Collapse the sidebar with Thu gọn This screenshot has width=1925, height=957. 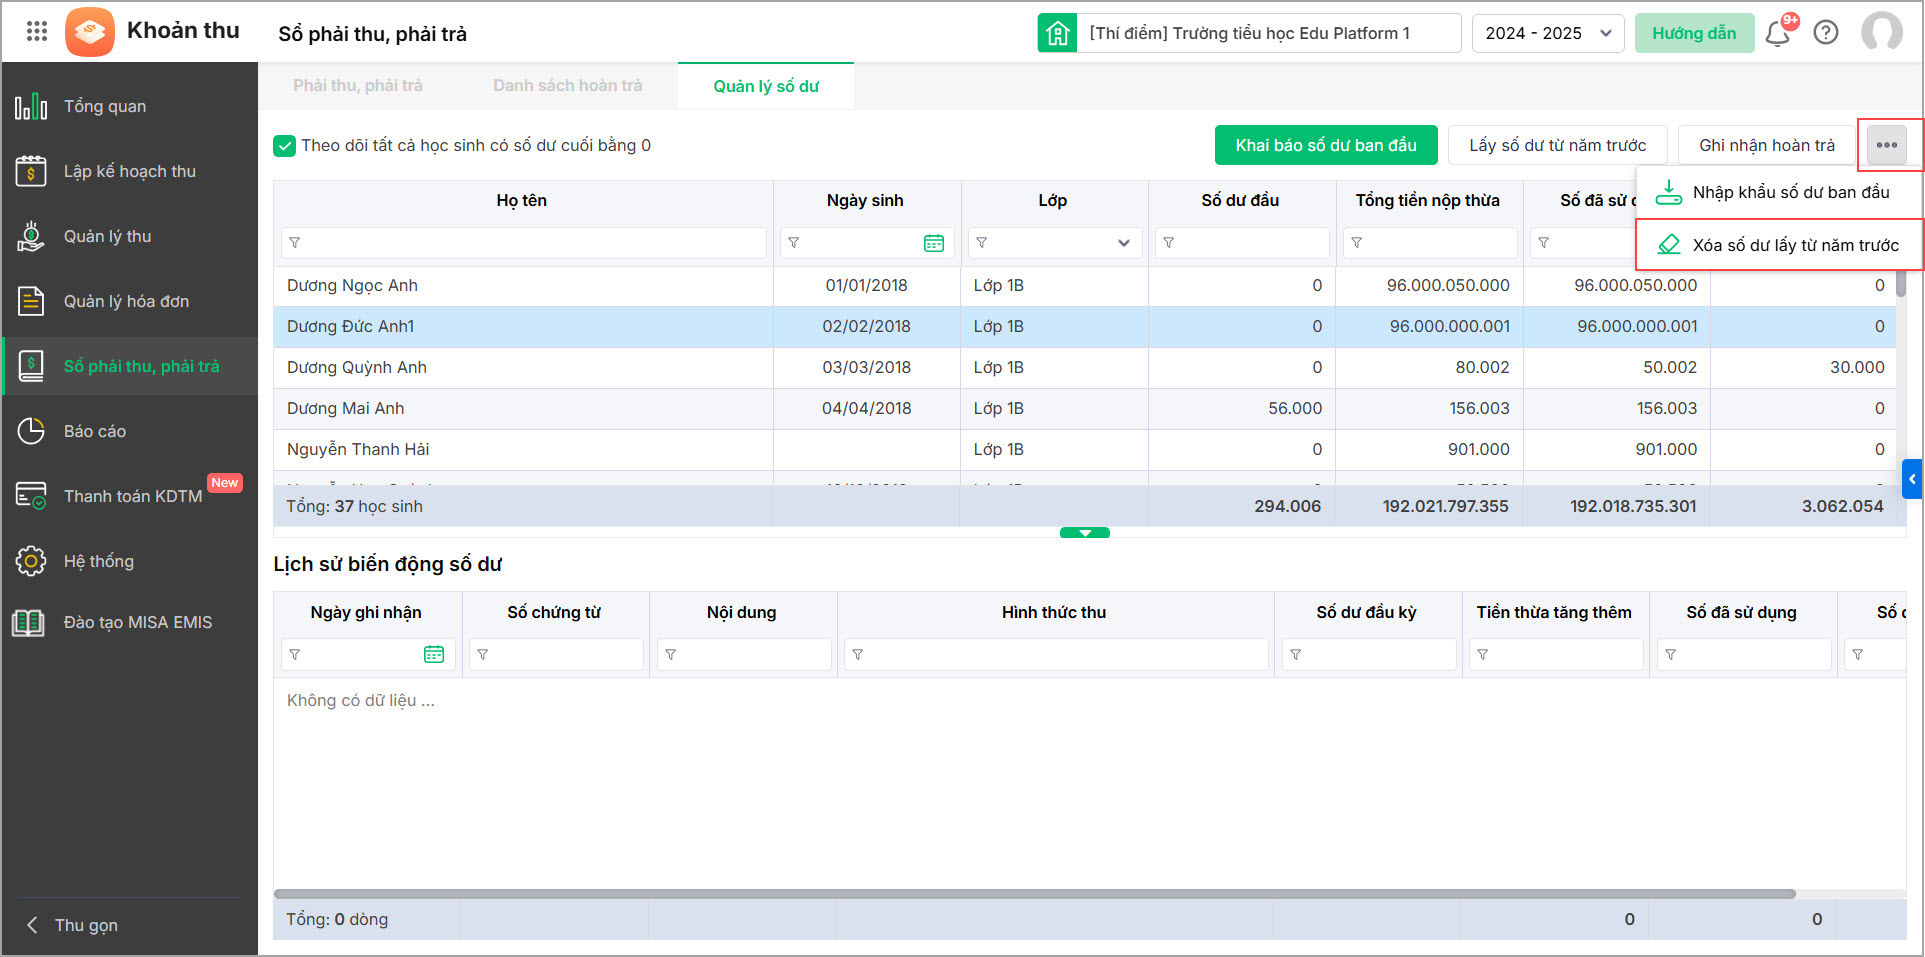pyautogui.click(x=72, y=925)
